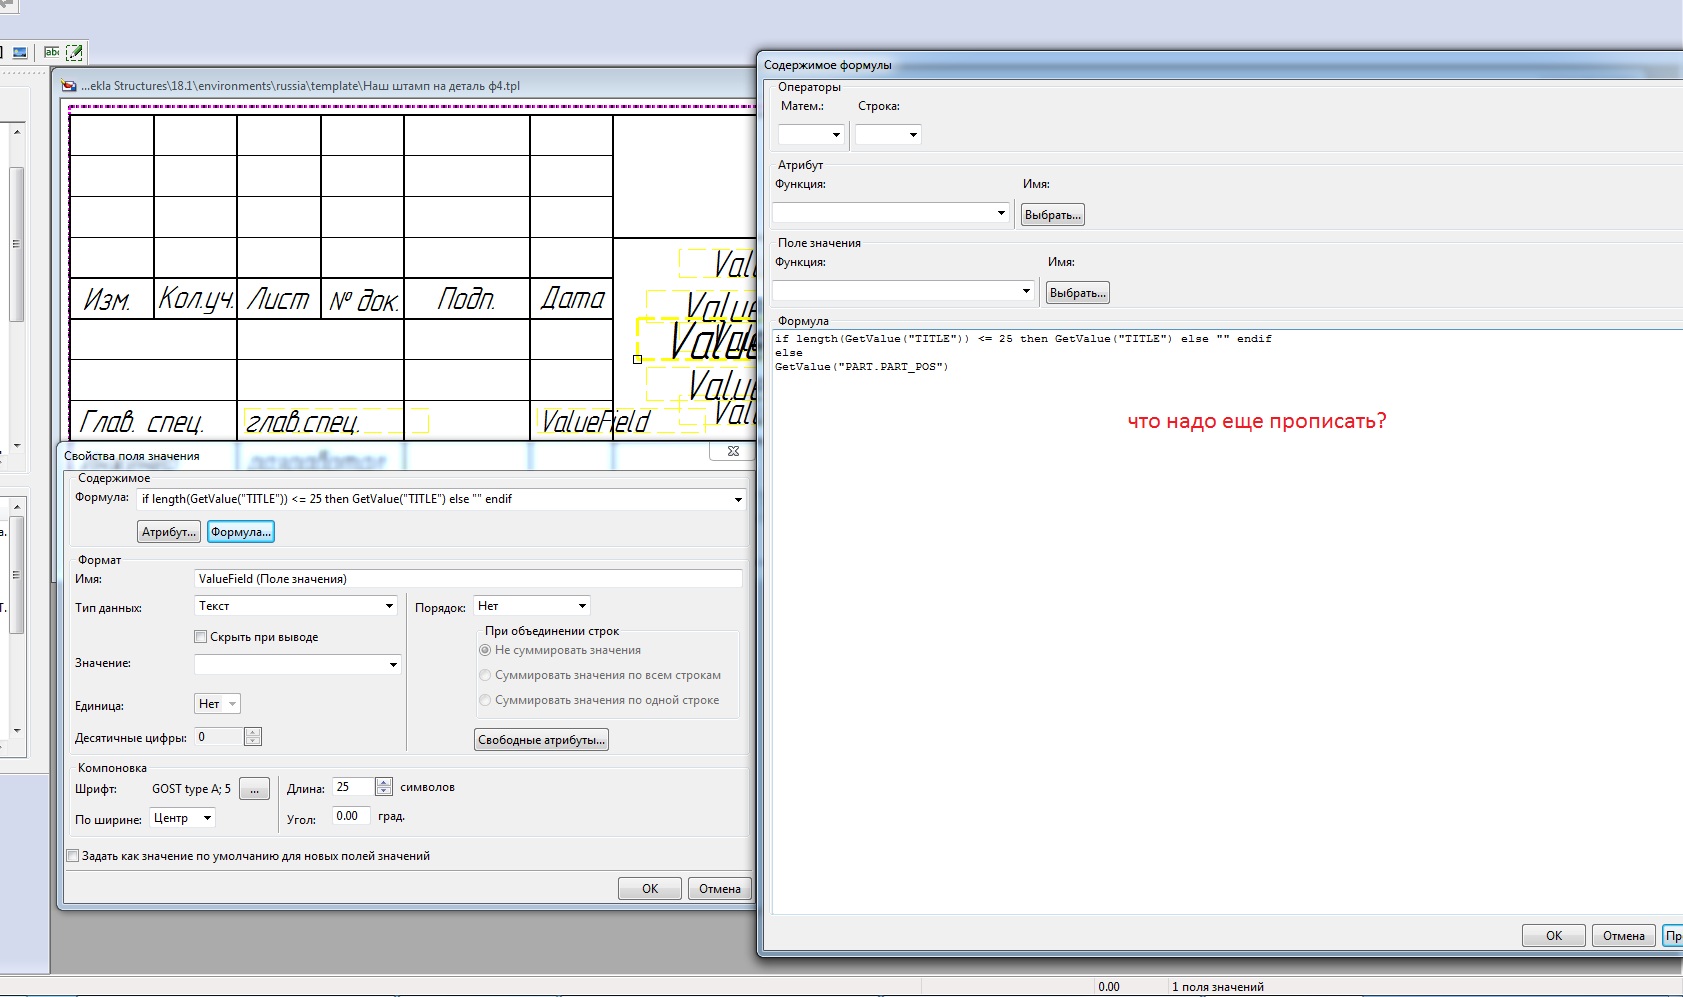The height and width of the screenshot is (997, 1683).
Task: Click the picture insert toolbar icon
Action: tap(20, 52)
